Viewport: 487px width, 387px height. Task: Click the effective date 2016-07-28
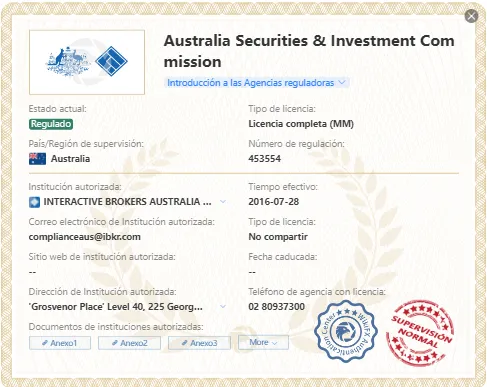pyautogui.click(x=274, y=202)
